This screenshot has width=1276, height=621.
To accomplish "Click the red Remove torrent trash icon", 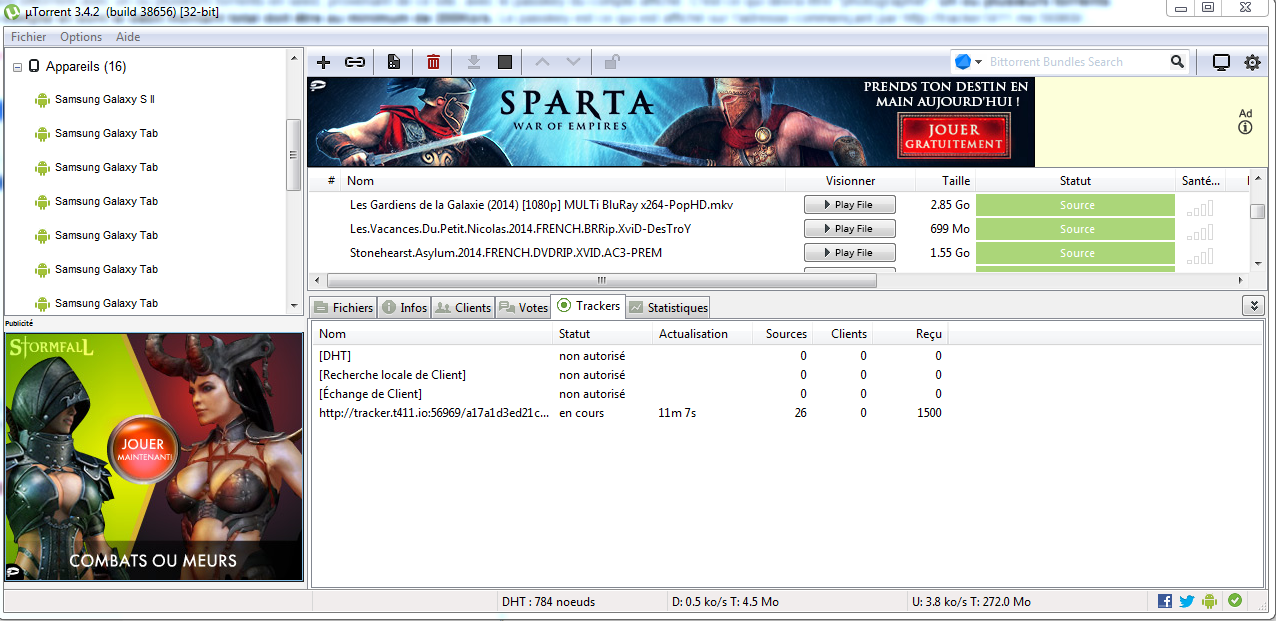I will [x=433, y=62].
